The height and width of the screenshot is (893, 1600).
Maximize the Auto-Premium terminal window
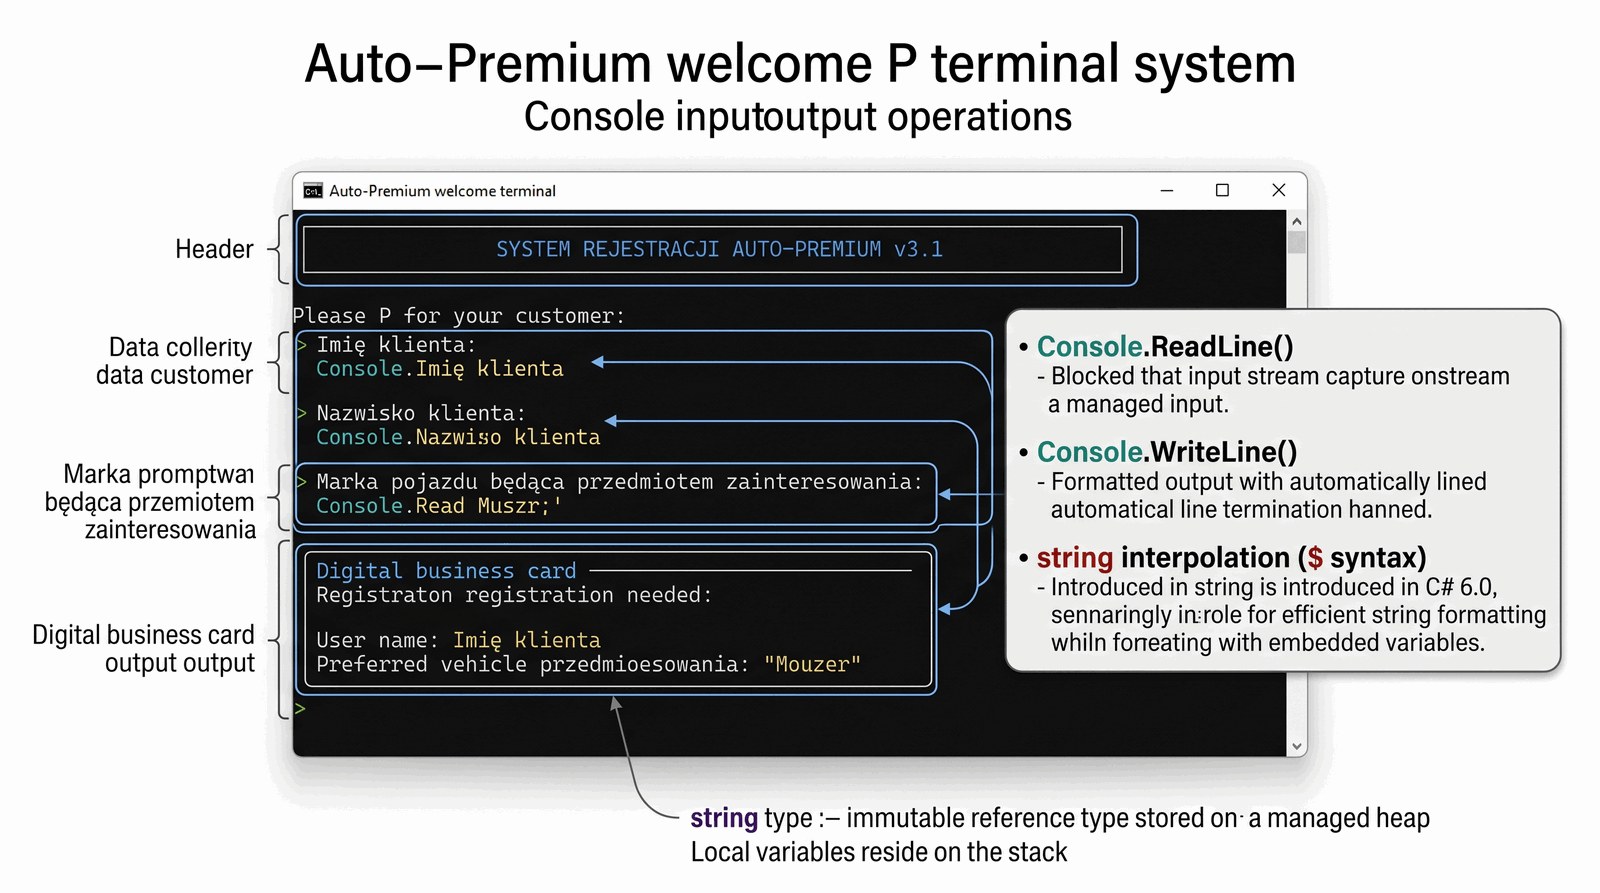point(1222,190)
